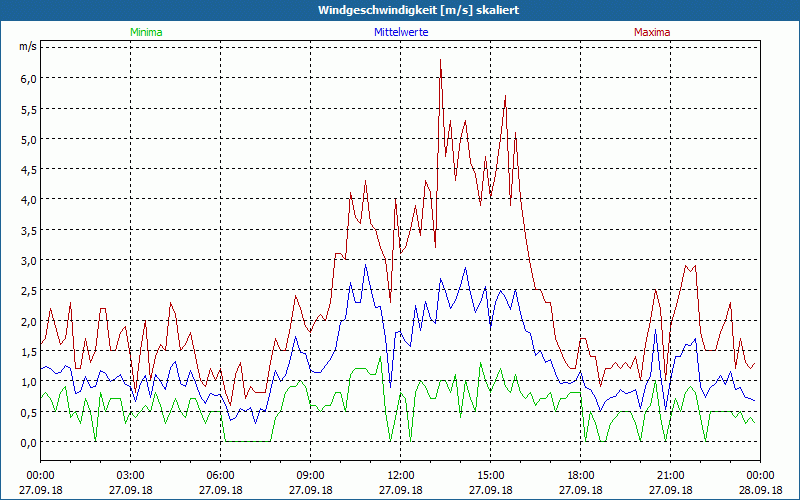Click the blue Mittelwerte legend label

click(x=401, y=32)
